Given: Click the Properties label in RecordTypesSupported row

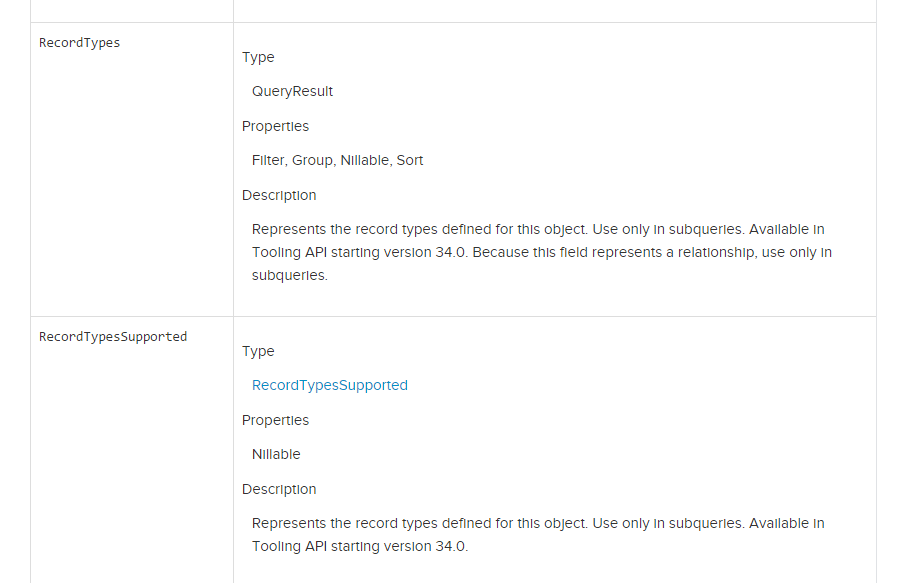Looking at the screenshot, I should click(x=275, y=420).
